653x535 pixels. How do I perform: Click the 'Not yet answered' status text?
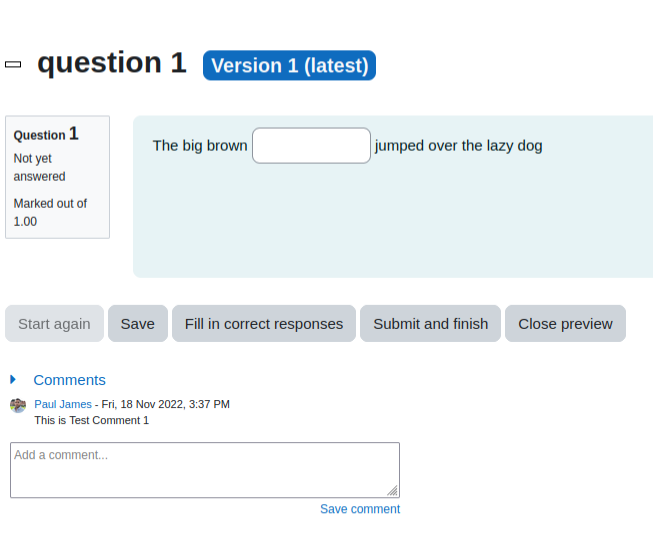pos(40,167)
